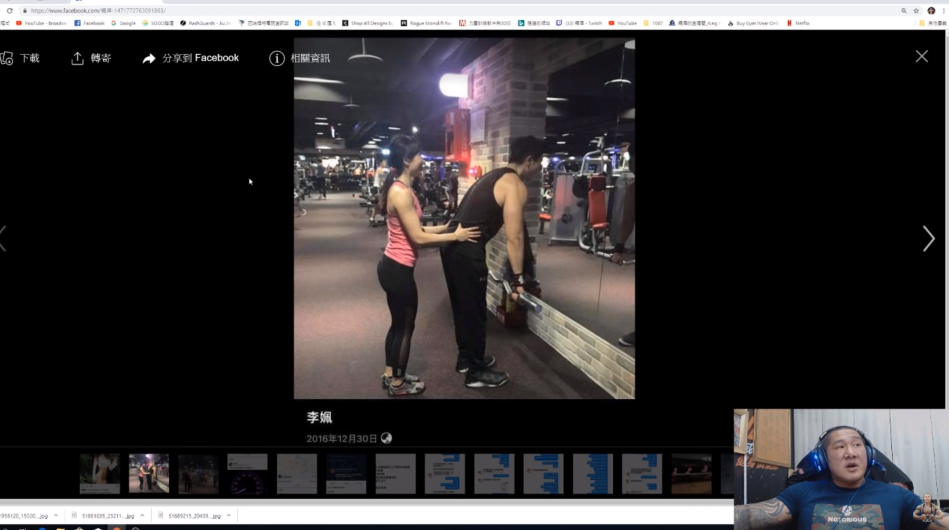This screenshot has height=530, width=949.
Task: Go to previous photo with left arrow
Action: point(4,238)
